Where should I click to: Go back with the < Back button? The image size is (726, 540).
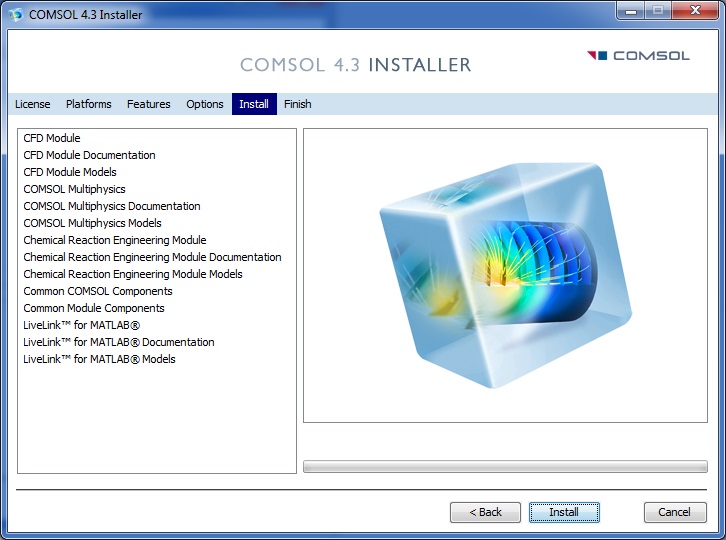(485, 512)
